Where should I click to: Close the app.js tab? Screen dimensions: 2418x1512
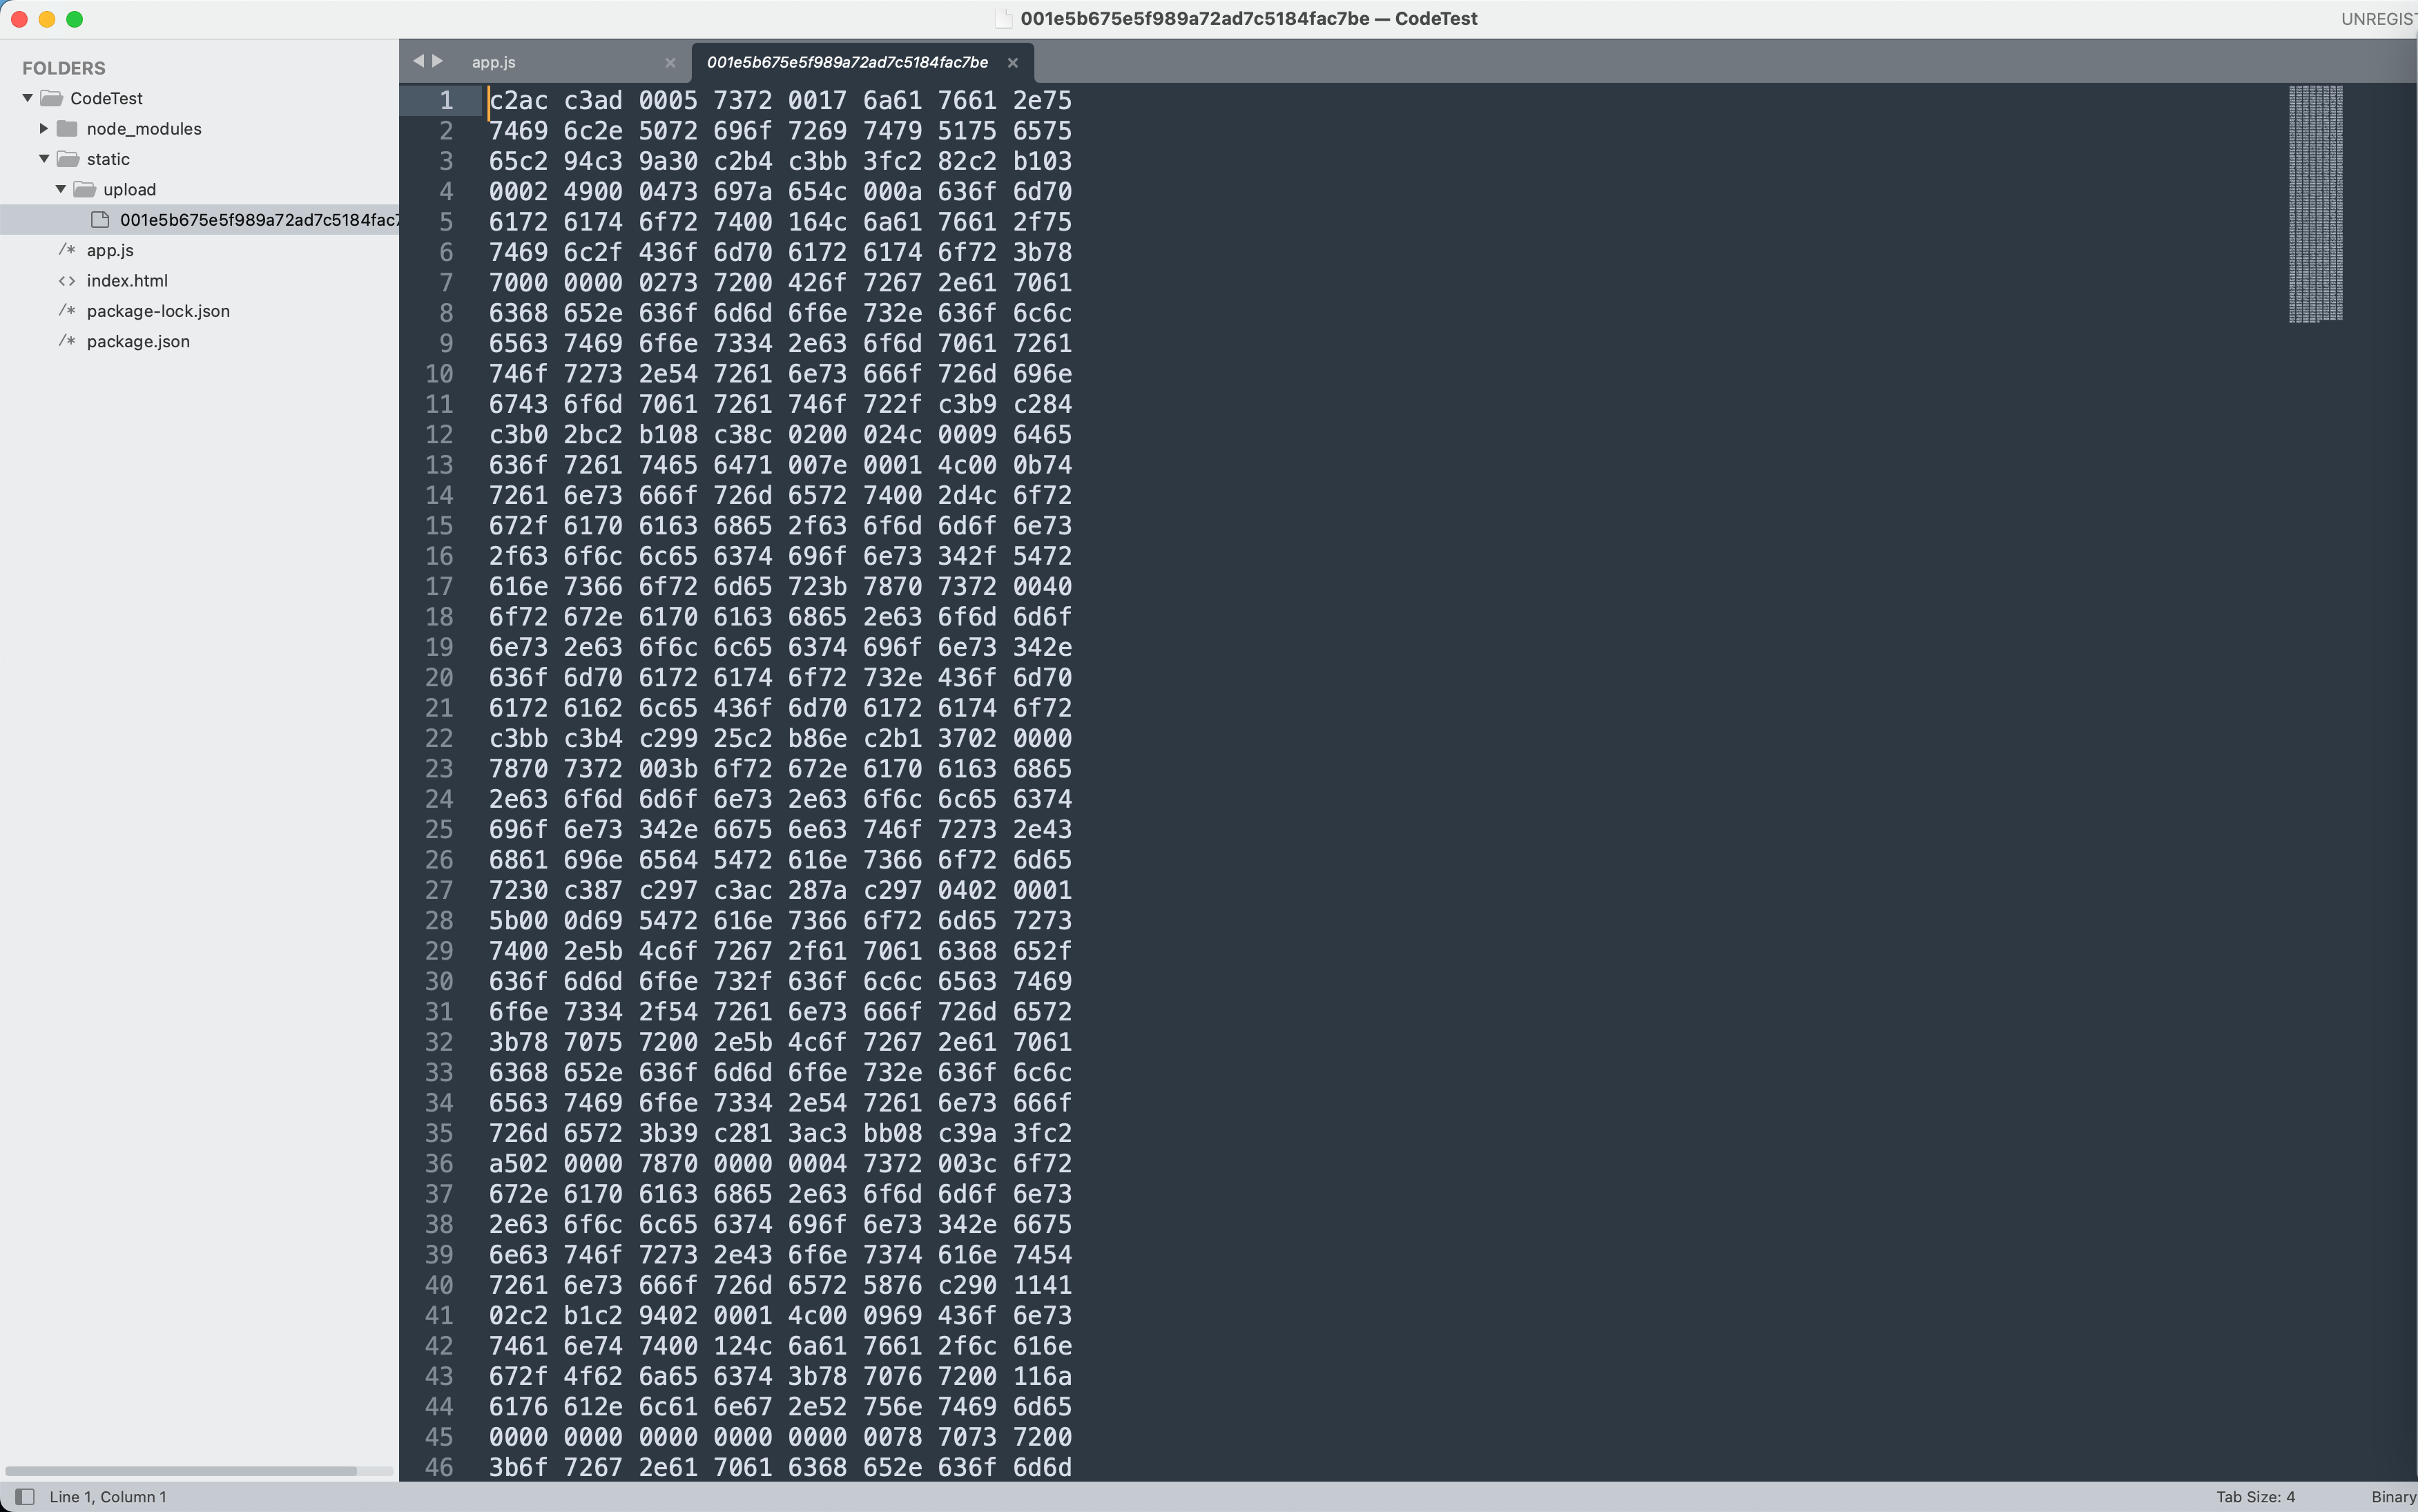(670, 62)
